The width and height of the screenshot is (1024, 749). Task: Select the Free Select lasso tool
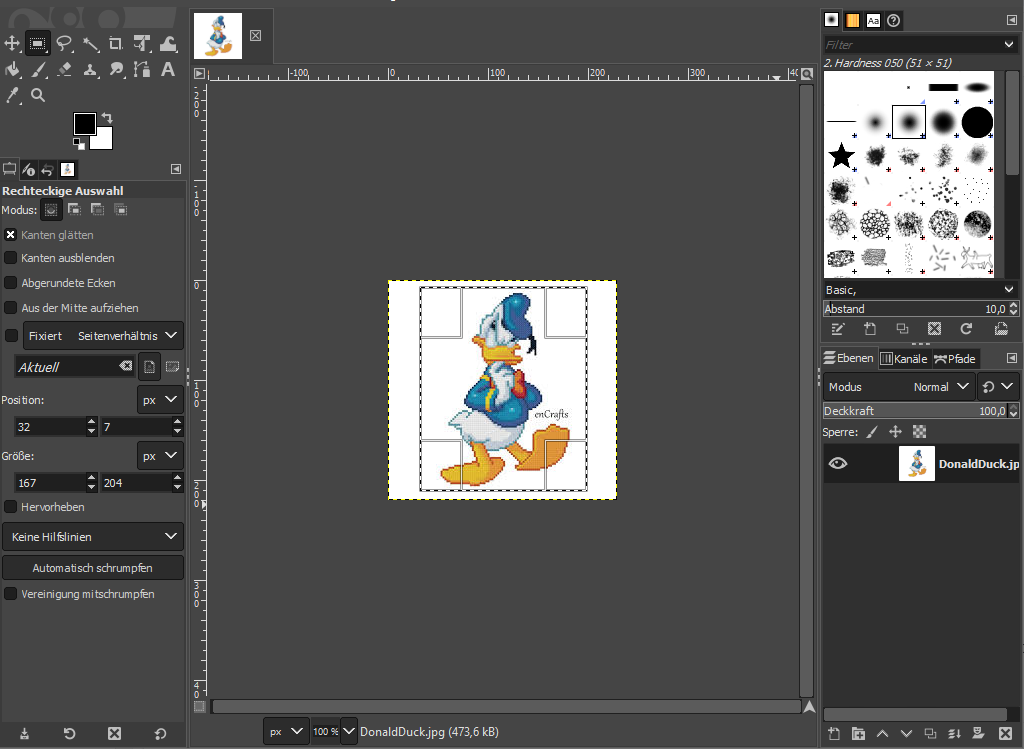tap(64, 43)
